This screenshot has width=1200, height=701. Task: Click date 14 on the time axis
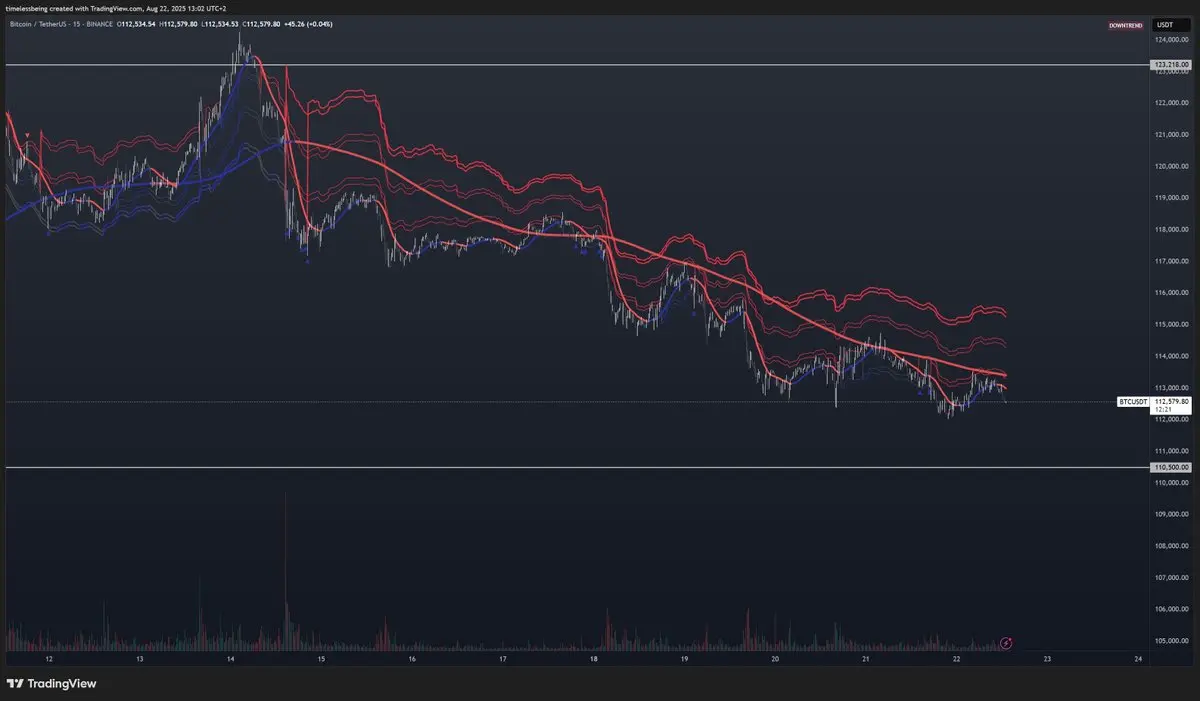pyautogui.click(x=231, y=659)
